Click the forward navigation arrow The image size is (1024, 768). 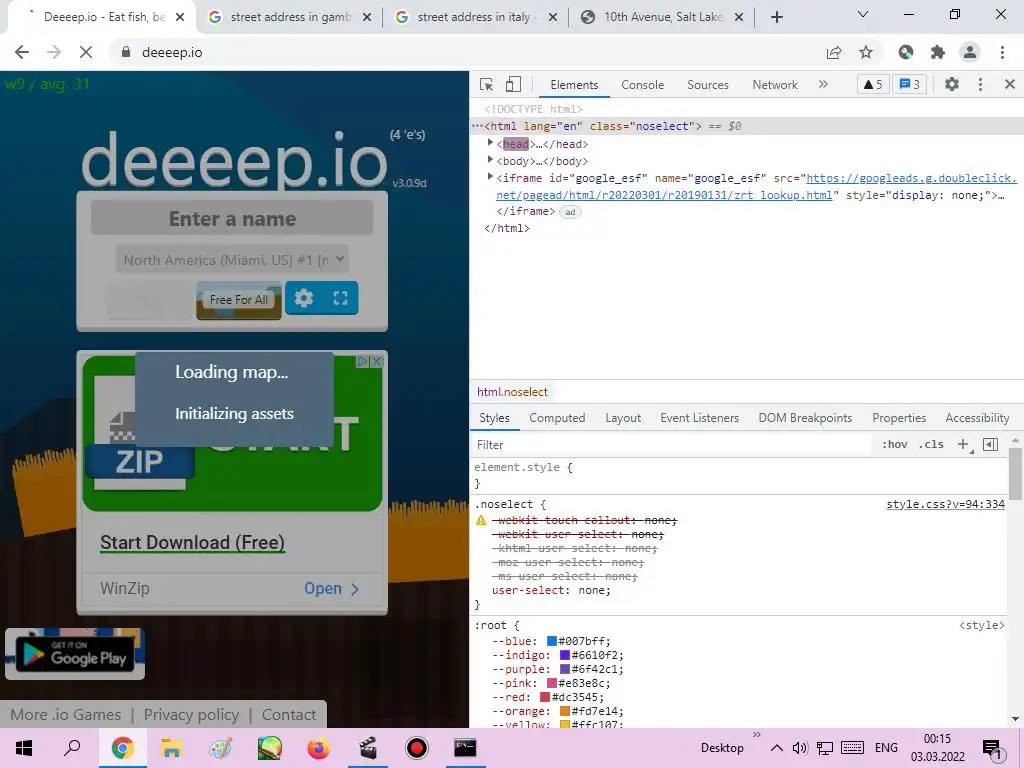[x=54, y=52]
